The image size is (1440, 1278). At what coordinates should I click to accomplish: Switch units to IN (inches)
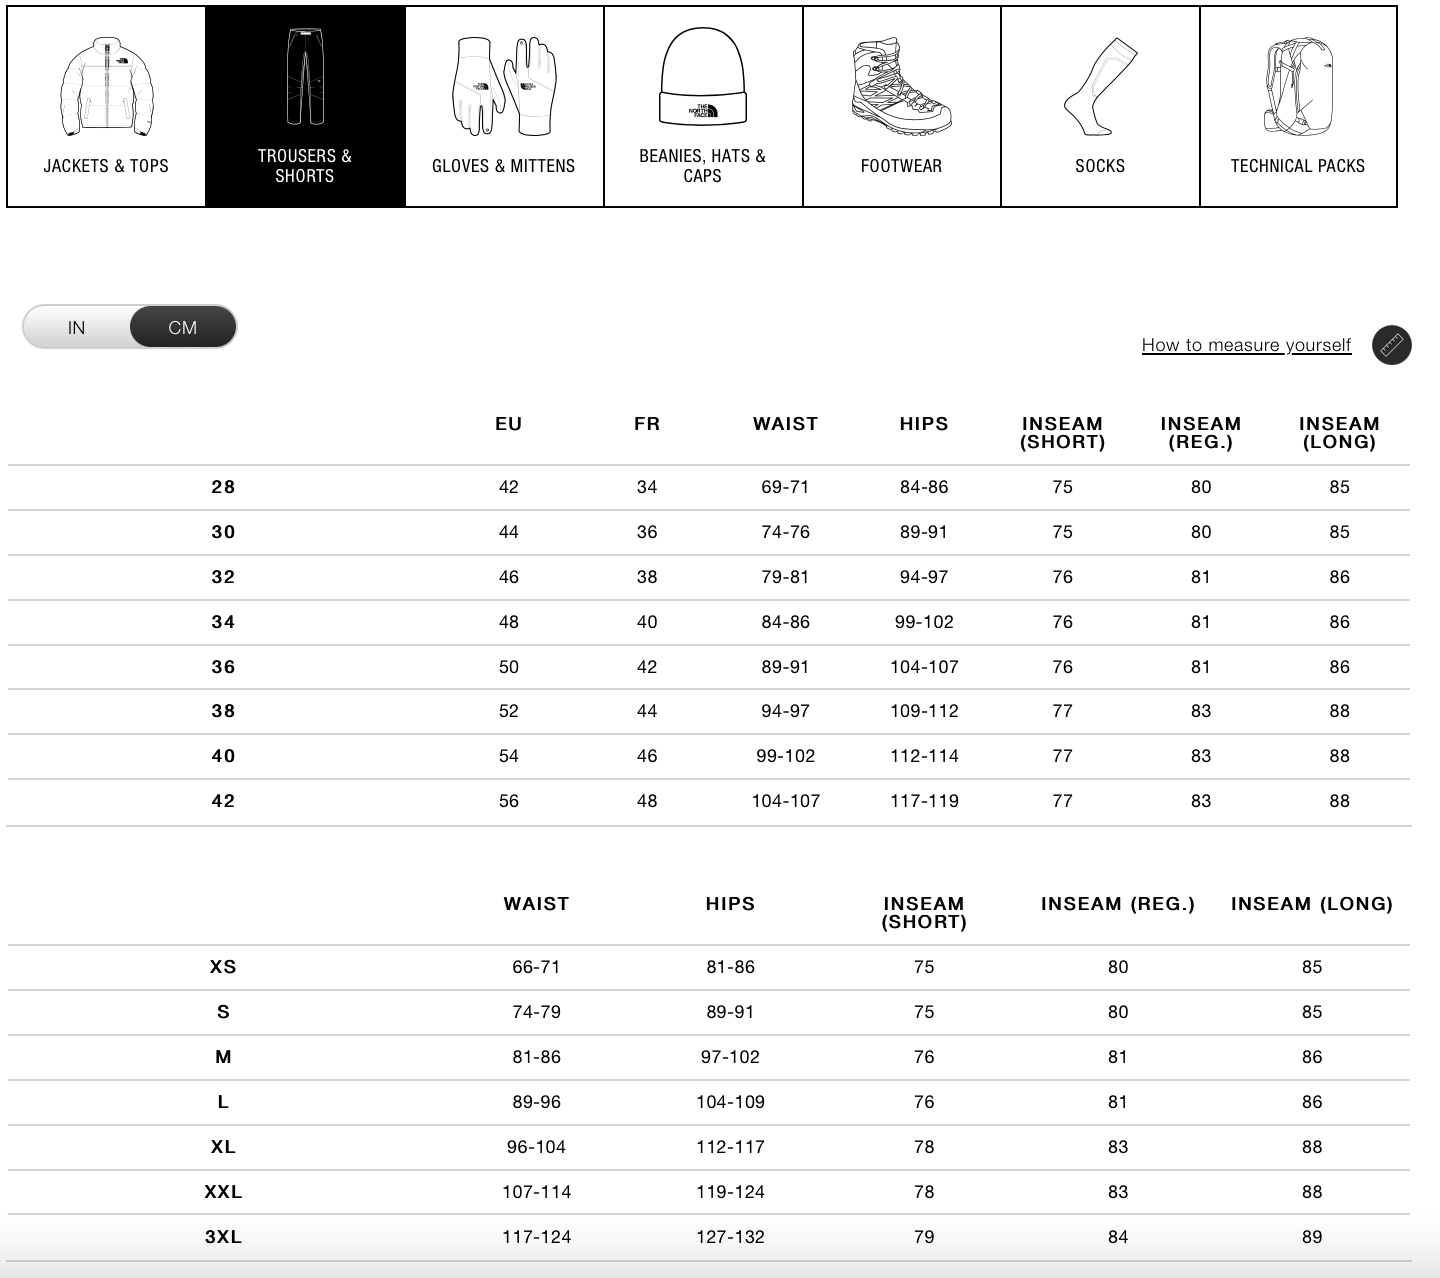click(77, 328)
